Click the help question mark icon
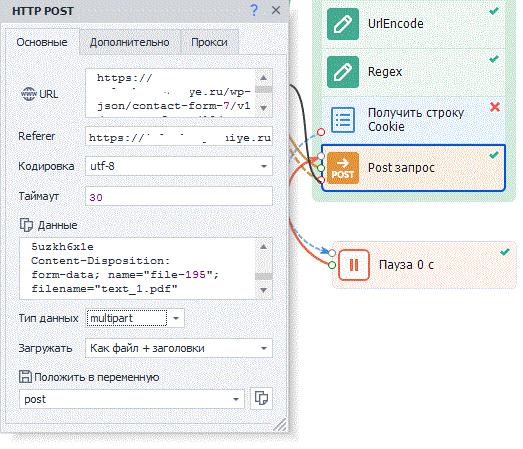Viewport: 523px width, 449px height. coord(254,10)
